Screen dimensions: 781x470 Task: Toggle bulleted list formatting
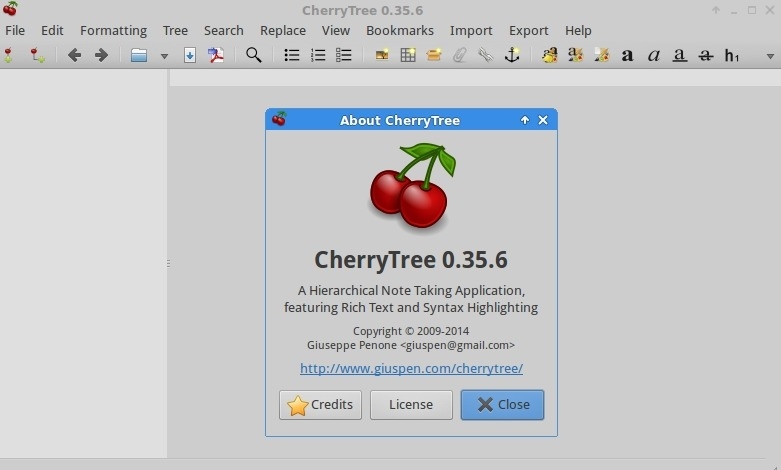pyautogui.click(x=292, y=55)
